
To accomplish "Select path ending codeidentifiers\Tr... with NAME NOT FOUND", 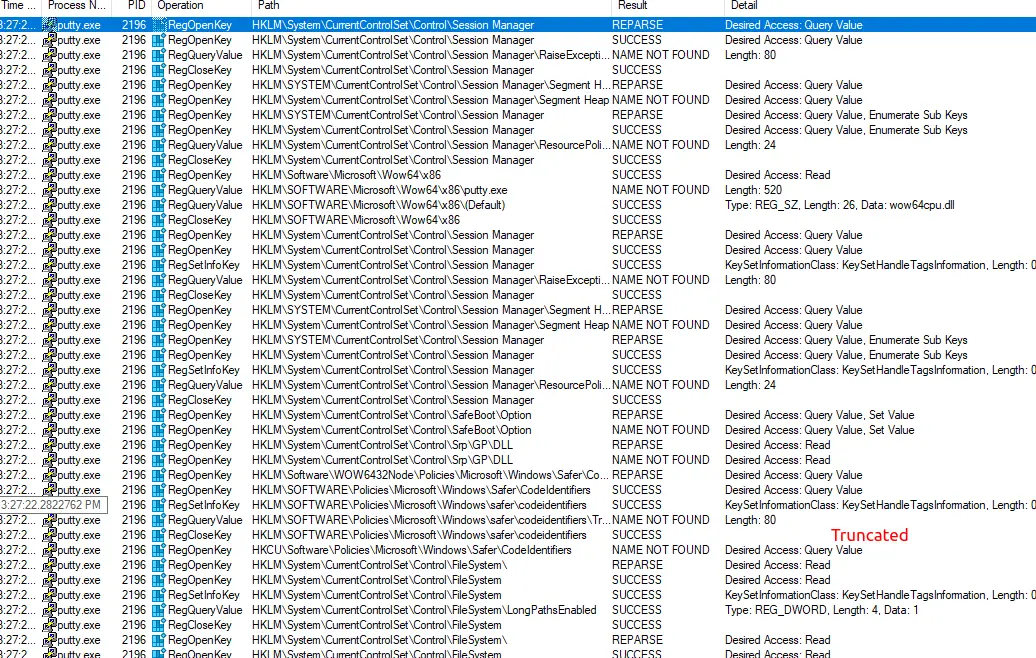I will (431, 521).
